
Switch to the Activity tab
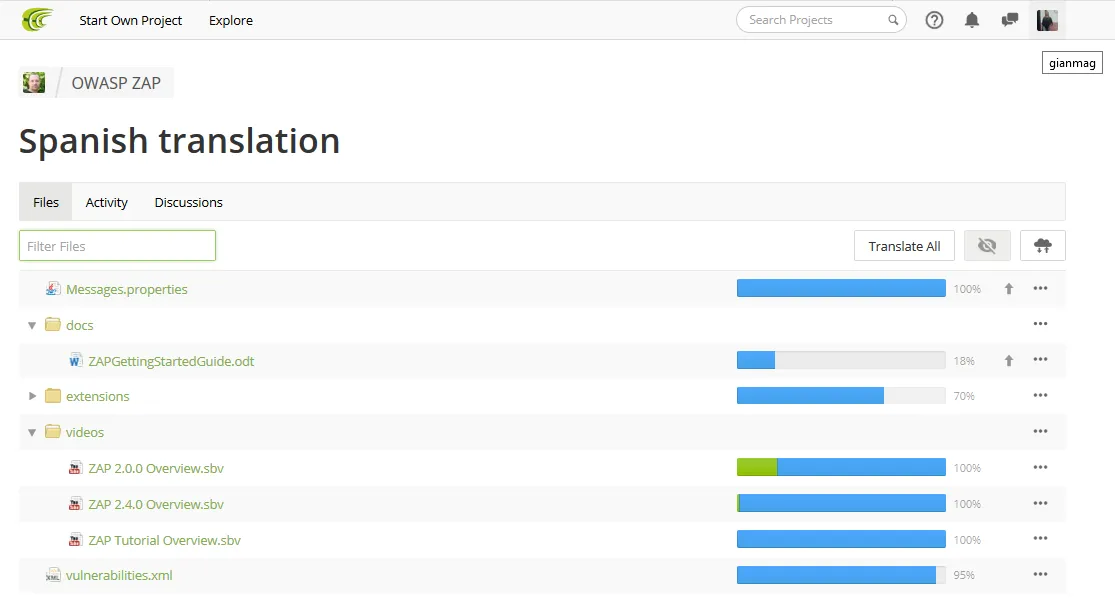[107, 202]
